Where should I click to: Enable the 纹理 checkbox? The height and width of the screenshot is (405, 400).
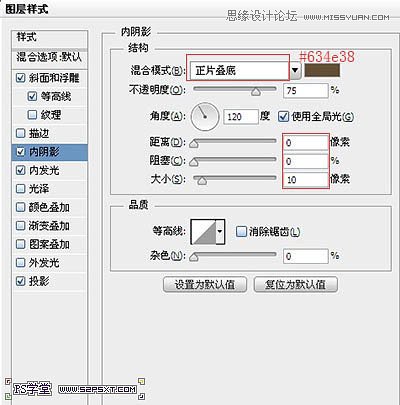click(x=32, y=115)
